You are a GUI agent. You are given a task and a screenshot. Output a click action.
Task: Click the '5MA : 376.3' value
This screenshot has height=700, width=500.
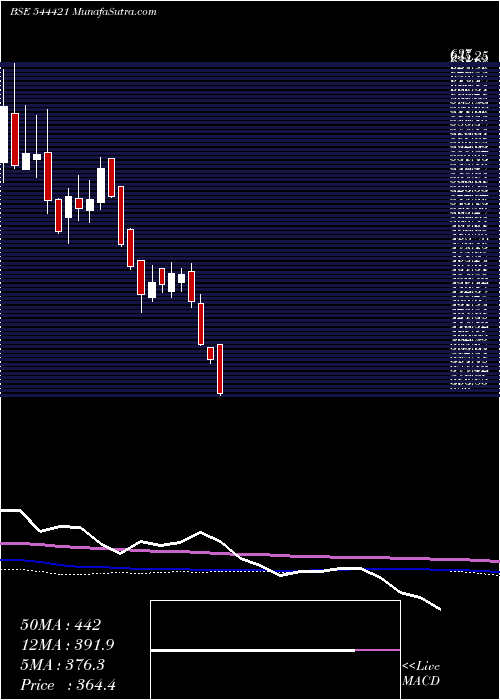pos(62,665)
